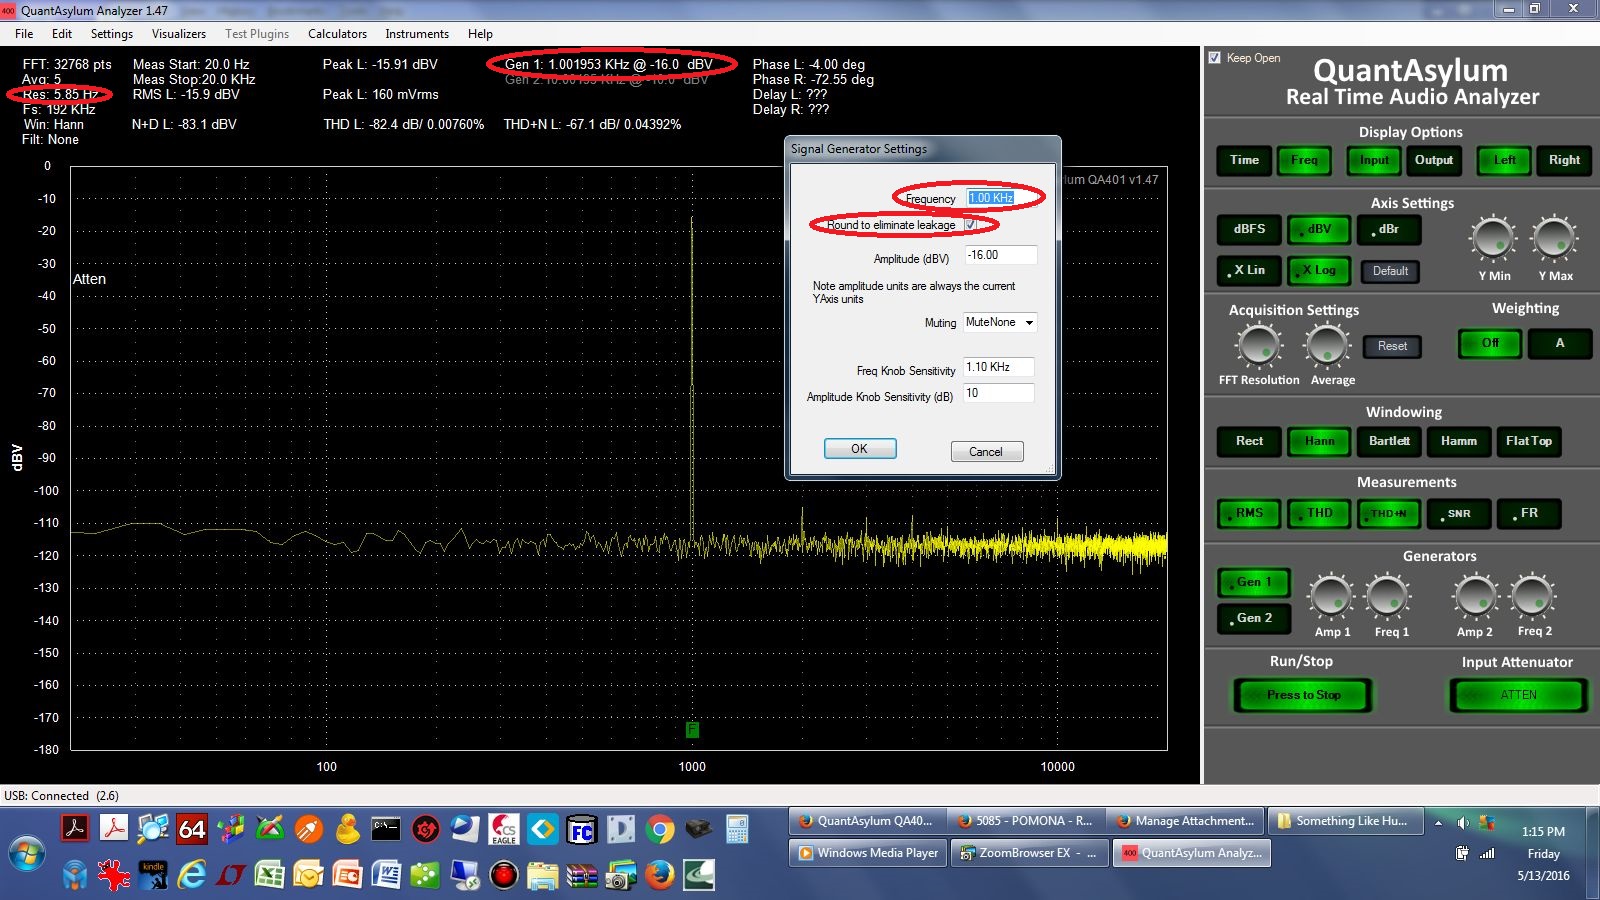
Task: Click the Amplitude Knob Sensitivity field
Action: coord(998,393)
